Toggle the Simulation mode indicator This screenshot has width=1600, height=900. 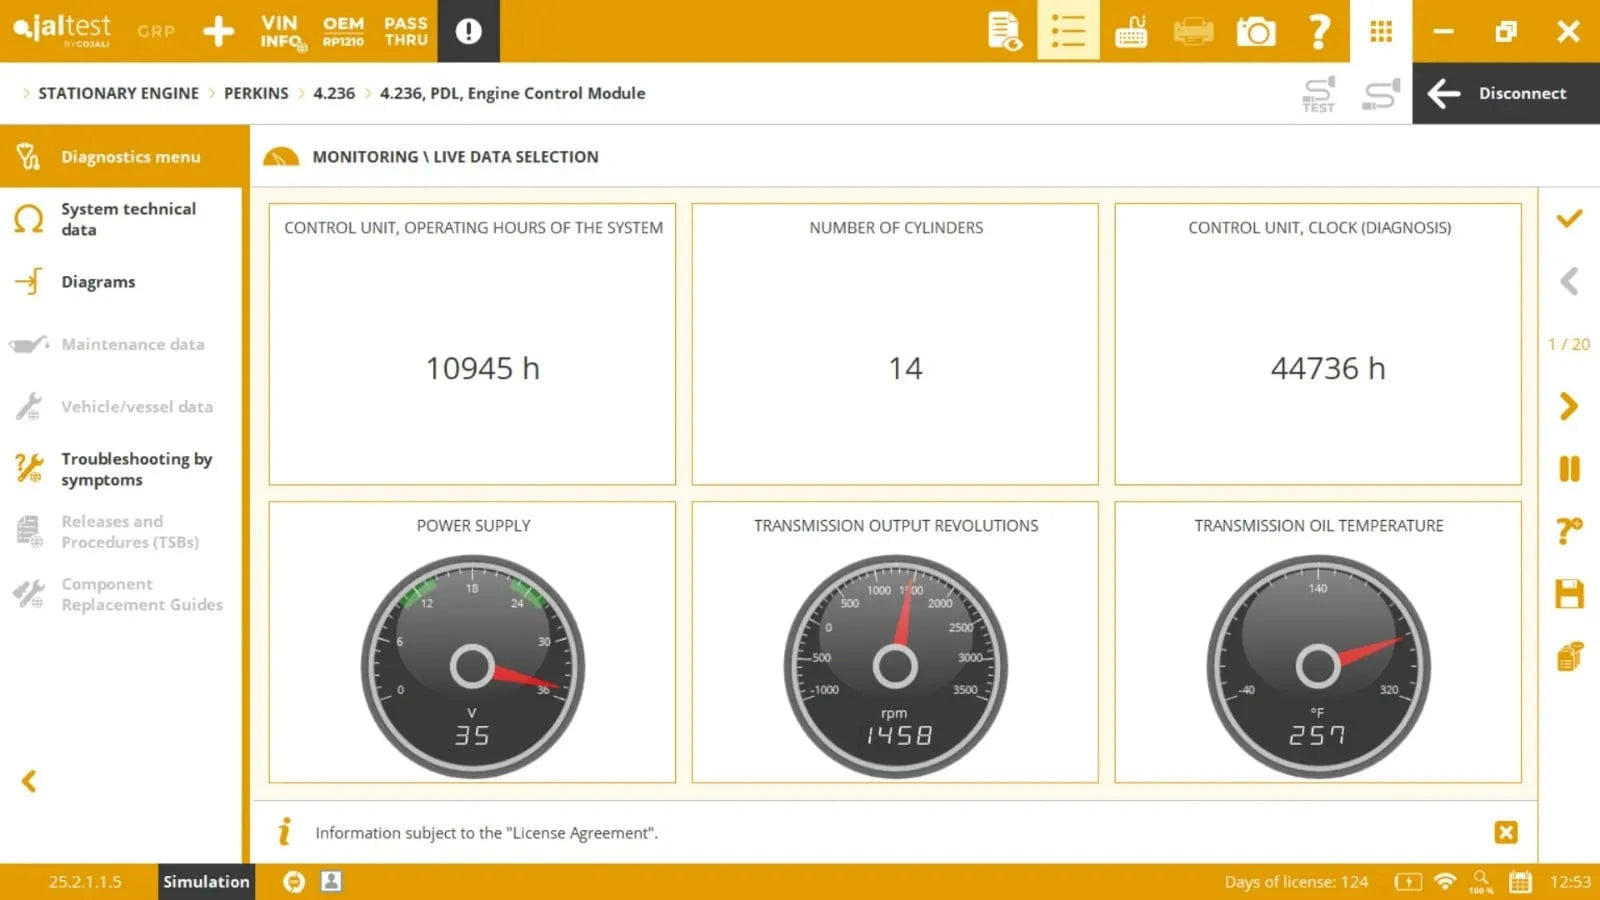click(x=205, y=882)
